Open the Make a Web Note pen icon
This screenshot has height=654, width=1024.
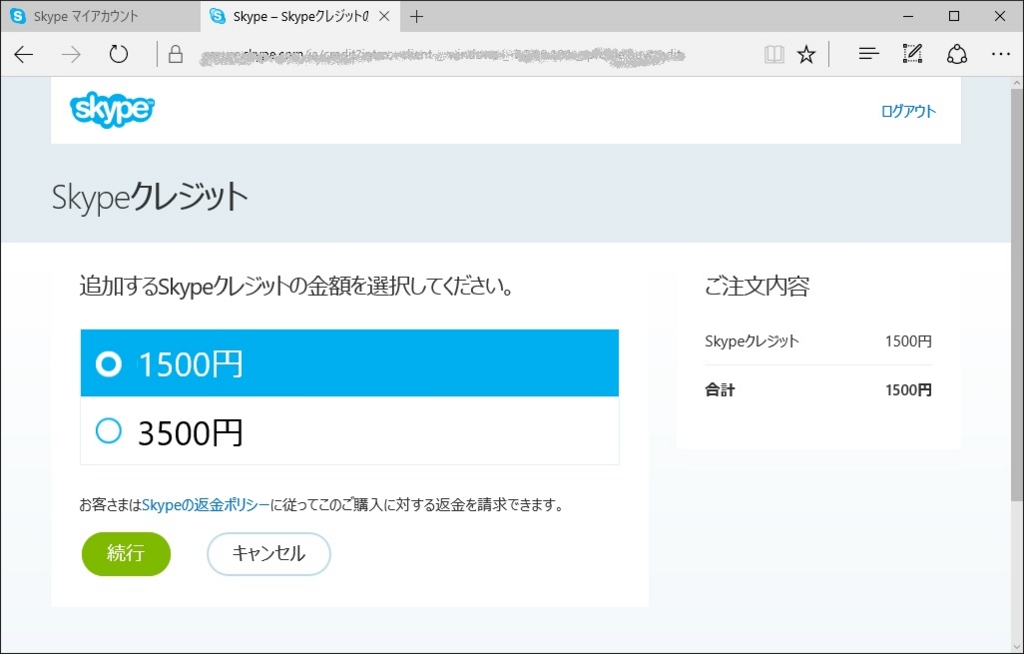912,54
